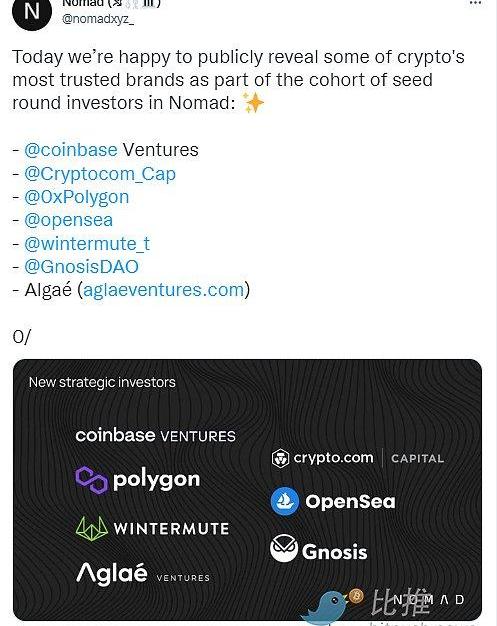Open the @GnosisDAO mention link

click(81, 267)
